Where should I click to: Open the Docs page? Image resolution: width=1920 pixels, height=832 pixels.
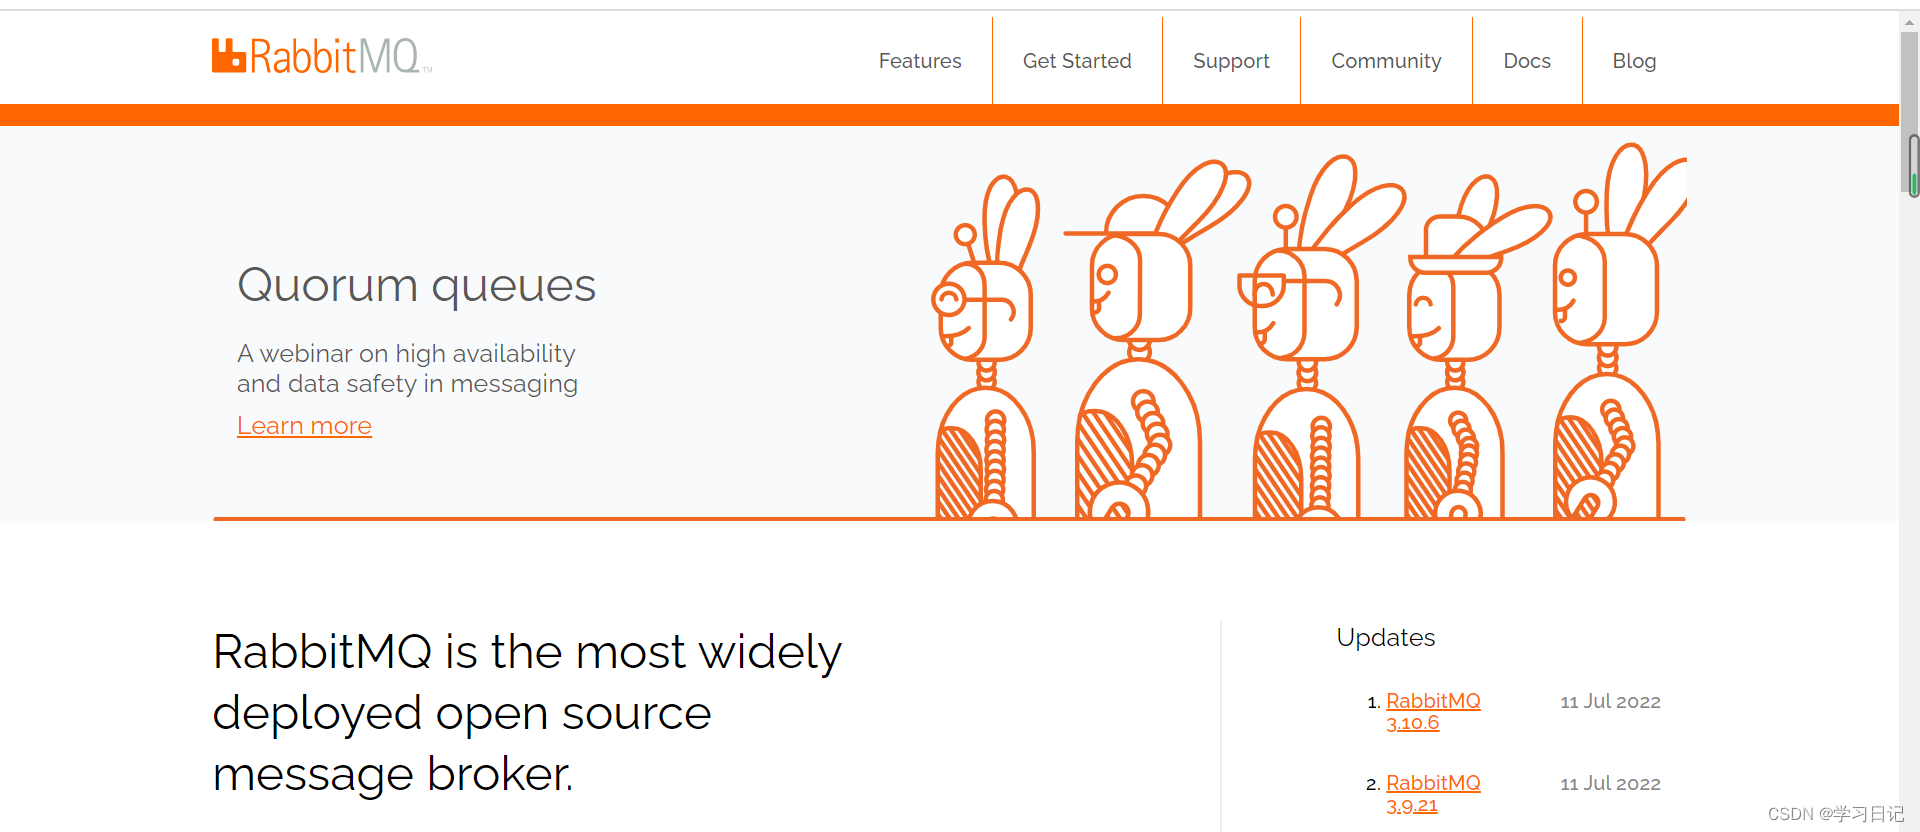click(x=1527, y=61)
